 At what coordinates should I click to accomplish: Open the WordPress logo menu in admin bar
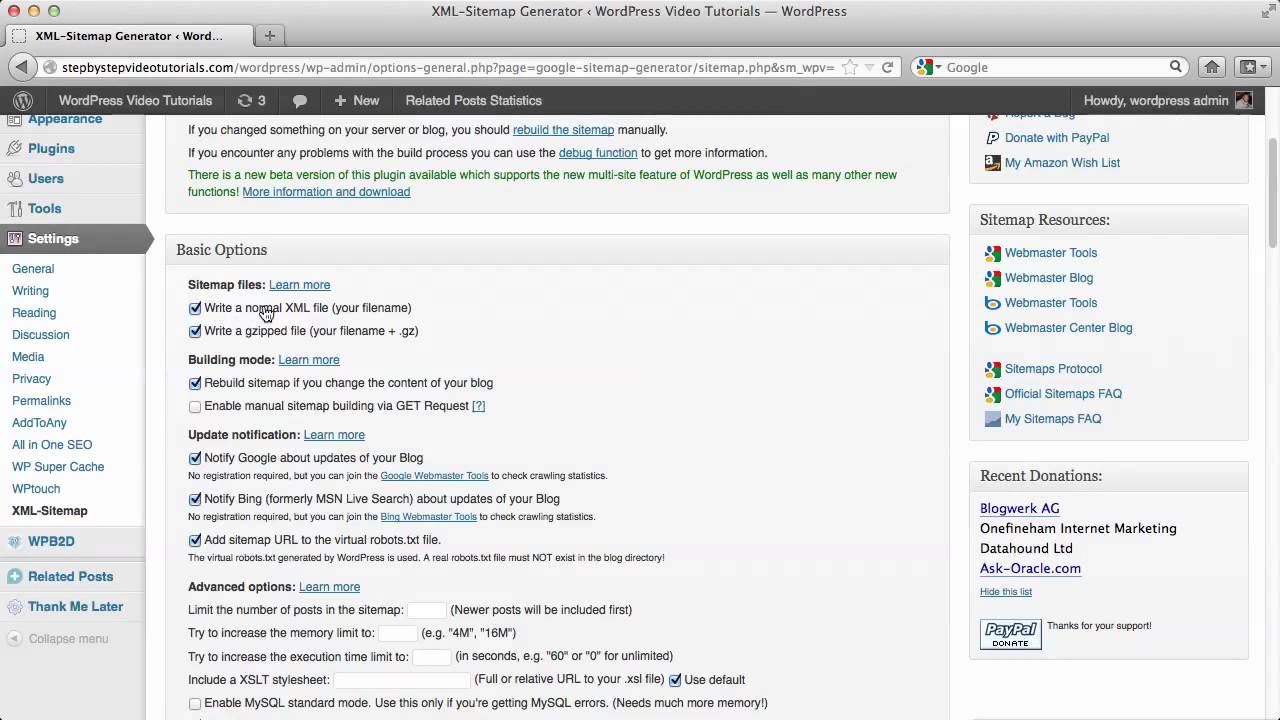(x=23, y=100)
